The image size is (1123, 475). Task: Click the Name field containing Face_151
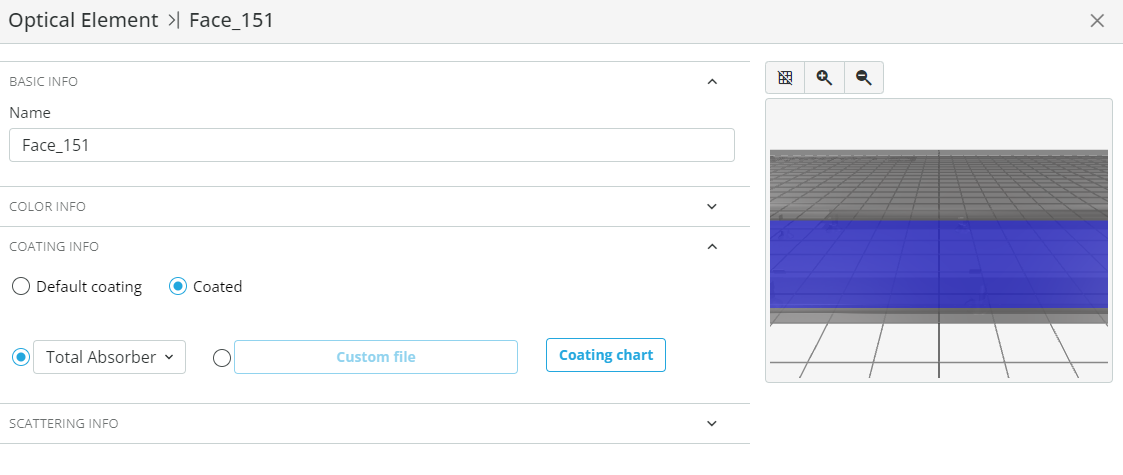tap(372, 145)
